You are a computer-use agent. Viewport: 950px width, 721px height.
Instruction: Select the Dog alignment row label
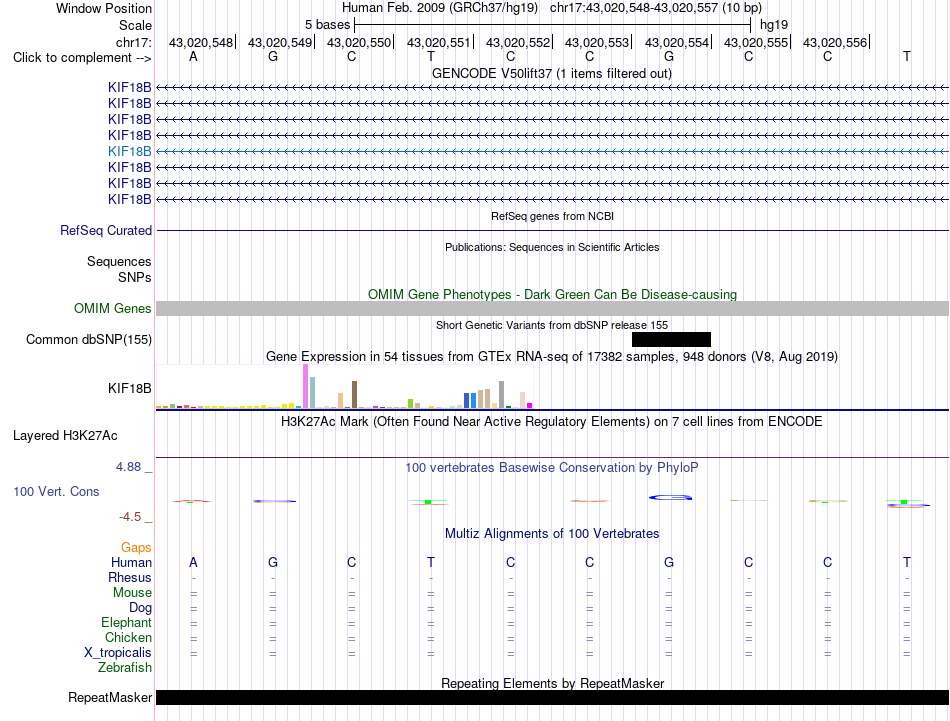point(140,608)
